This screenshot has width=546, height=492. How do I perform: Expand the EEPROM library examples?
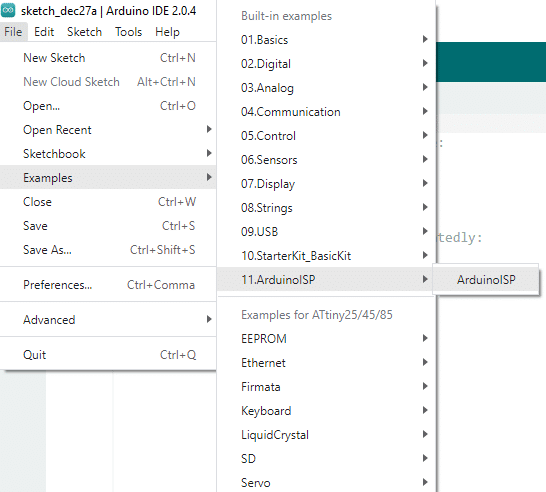point(326,338)
